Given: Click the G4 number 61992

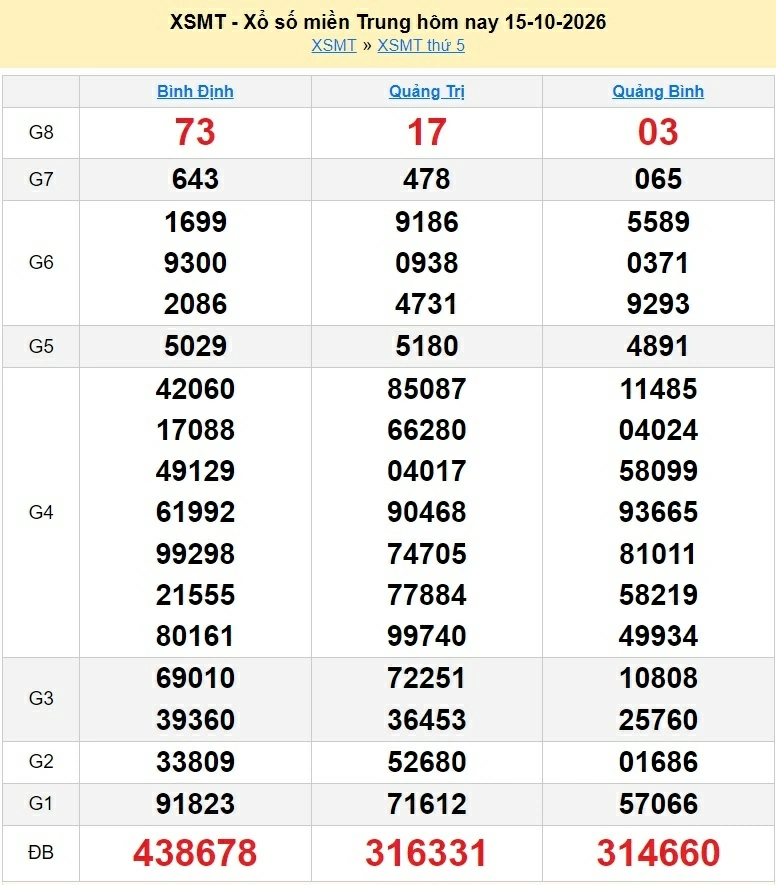Looking at the screenshot, I should tap(195, 512).
